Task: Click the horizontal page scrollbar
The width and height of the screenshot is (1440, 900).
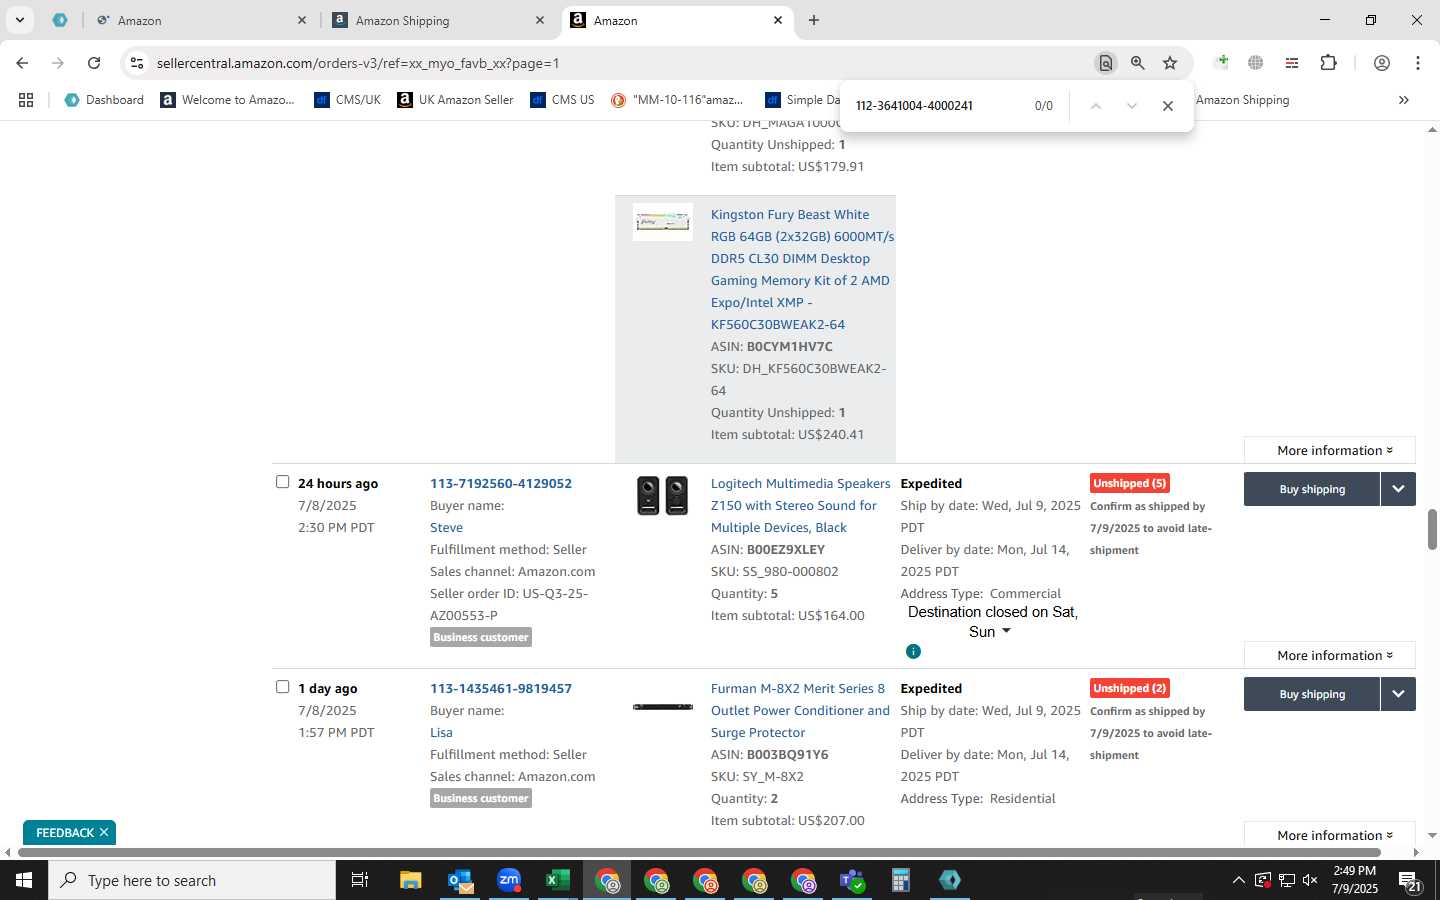Action: pyautogui.click(x=697, y=852)
